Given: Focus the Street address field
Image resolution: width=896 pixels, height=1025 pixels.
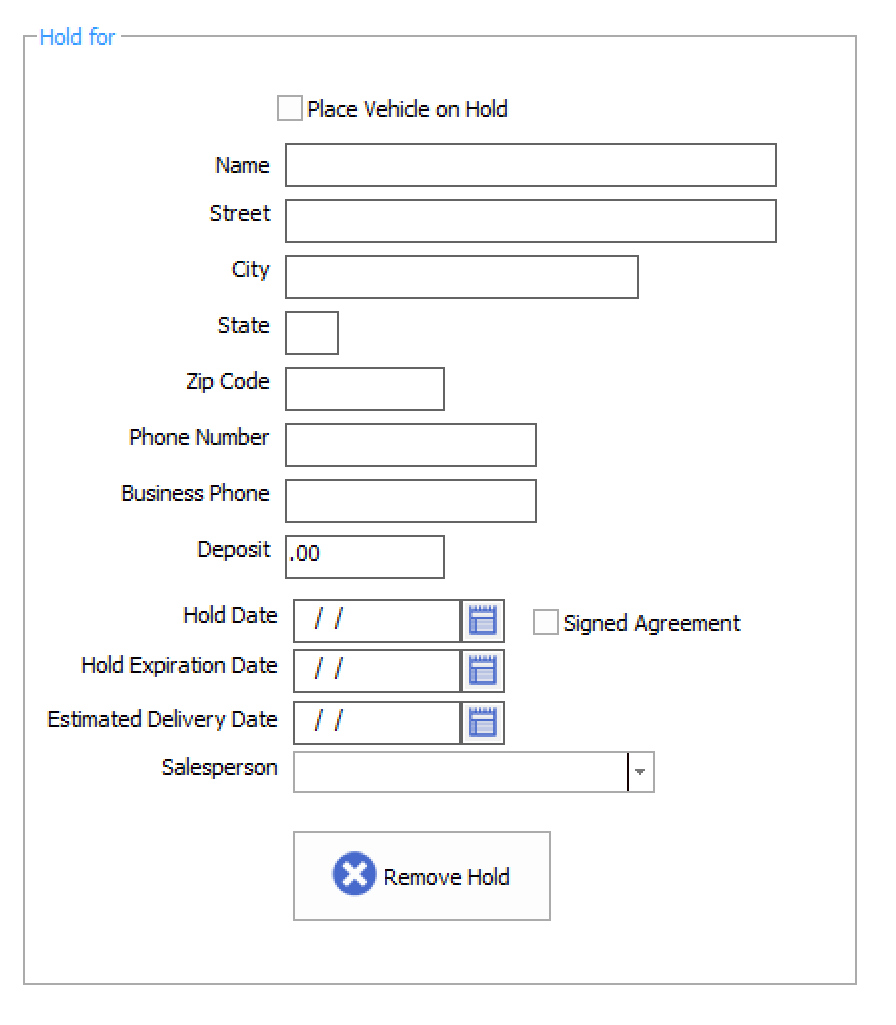Looking at the screenshot, I should [x=530, y=221].
